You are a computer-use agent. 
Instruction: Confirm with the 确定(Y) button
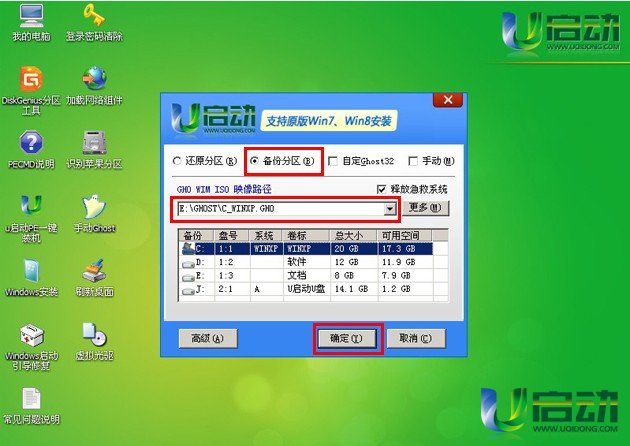click(347, 338)
